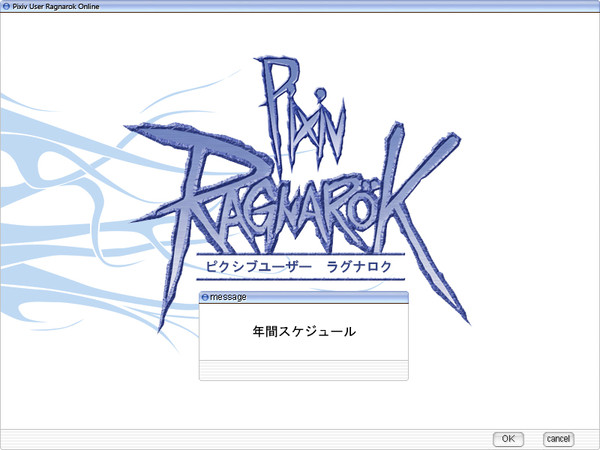Click the ピクシブユーザー ラグナロク subtitle text
Image resolution: width=600 pixels, height=450 pixels.
tap(299, 267)
